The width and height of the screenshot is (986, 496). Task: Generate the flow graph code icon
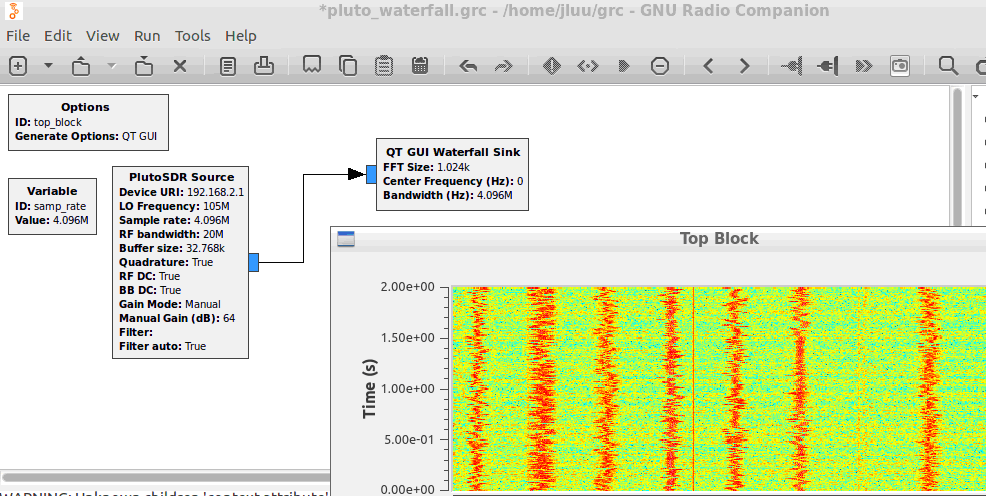587,65
